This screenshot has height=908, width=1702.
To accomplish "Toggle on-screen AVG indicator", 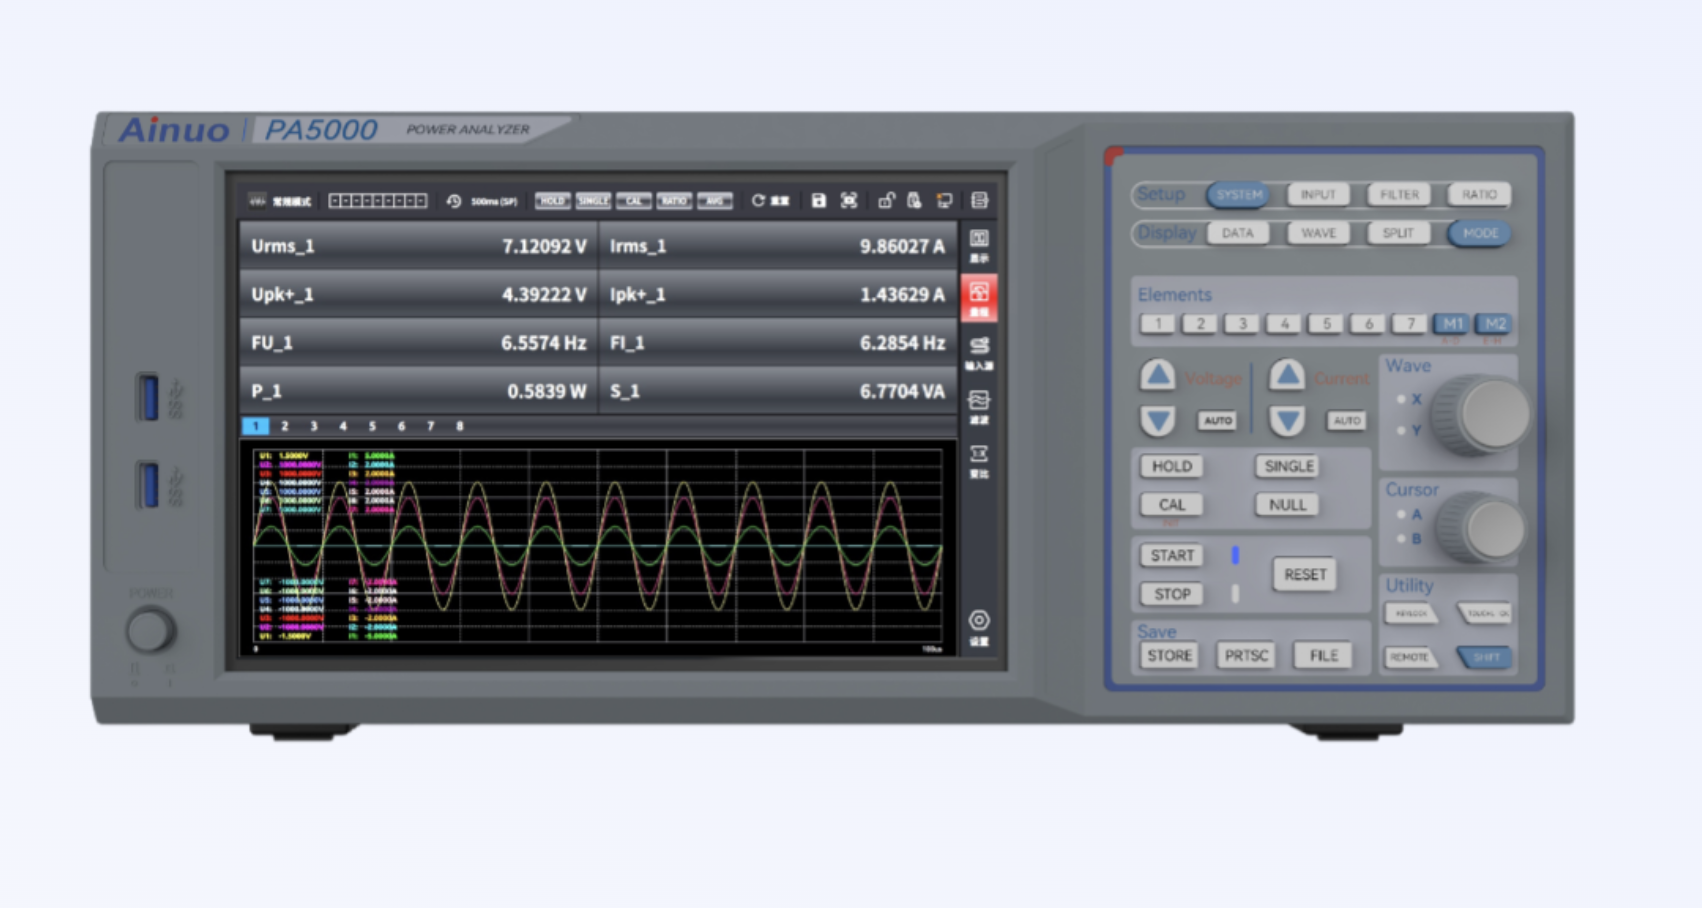I will tap(715, 201).
